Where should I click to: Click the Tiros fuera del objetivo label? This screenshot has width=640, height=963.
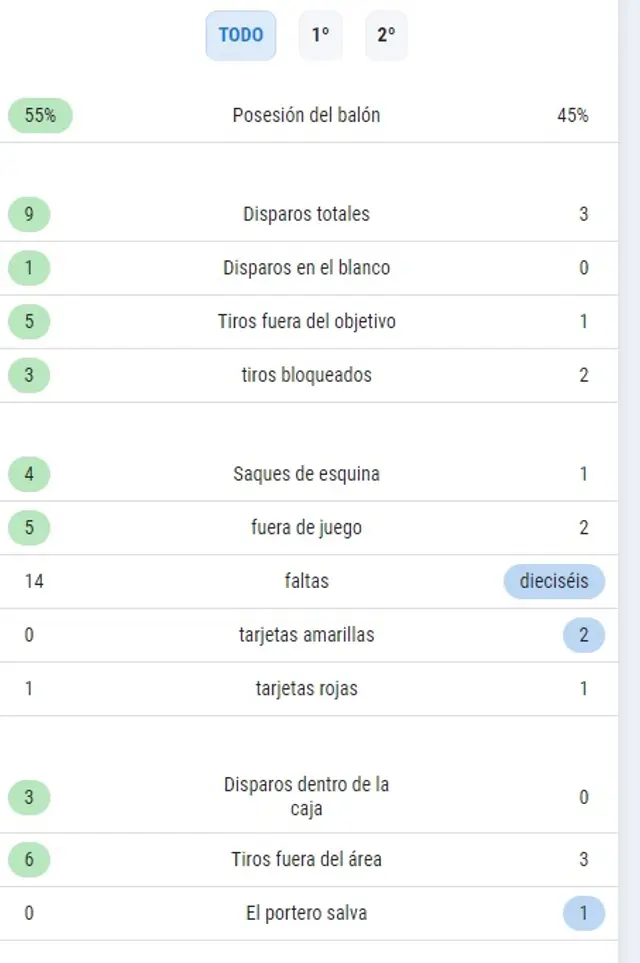coord(306,322)
